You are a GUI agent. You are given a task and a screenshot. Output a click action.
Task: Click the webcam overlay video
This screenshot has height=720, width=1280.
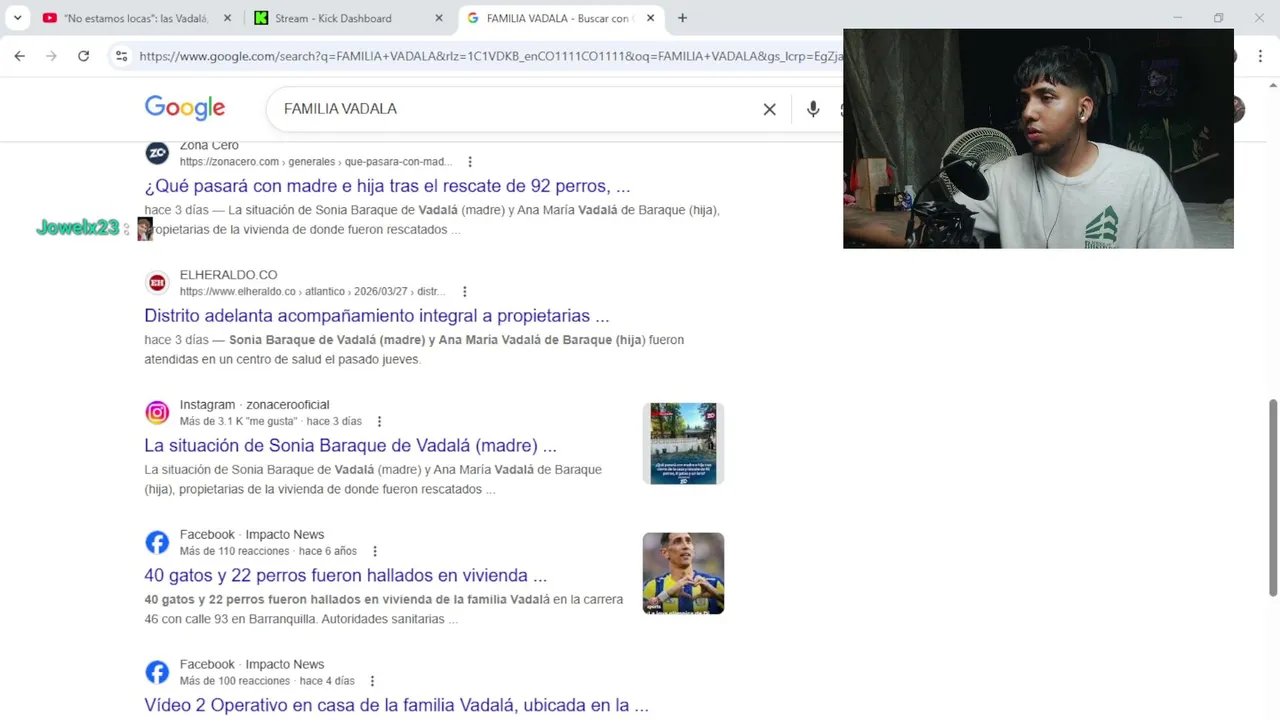tap(1038, 138)
